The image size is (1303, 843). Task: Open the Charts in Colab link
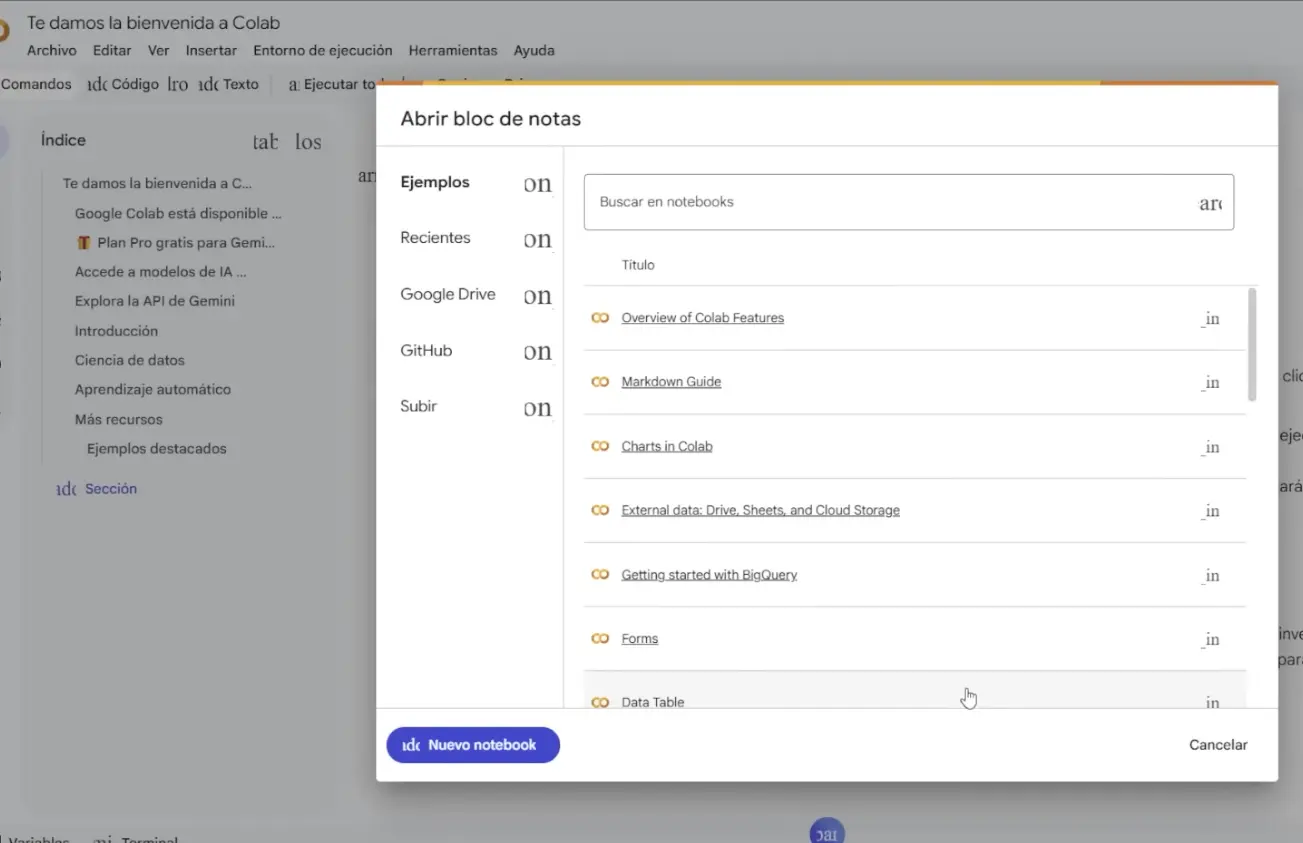tap(667, 446)
